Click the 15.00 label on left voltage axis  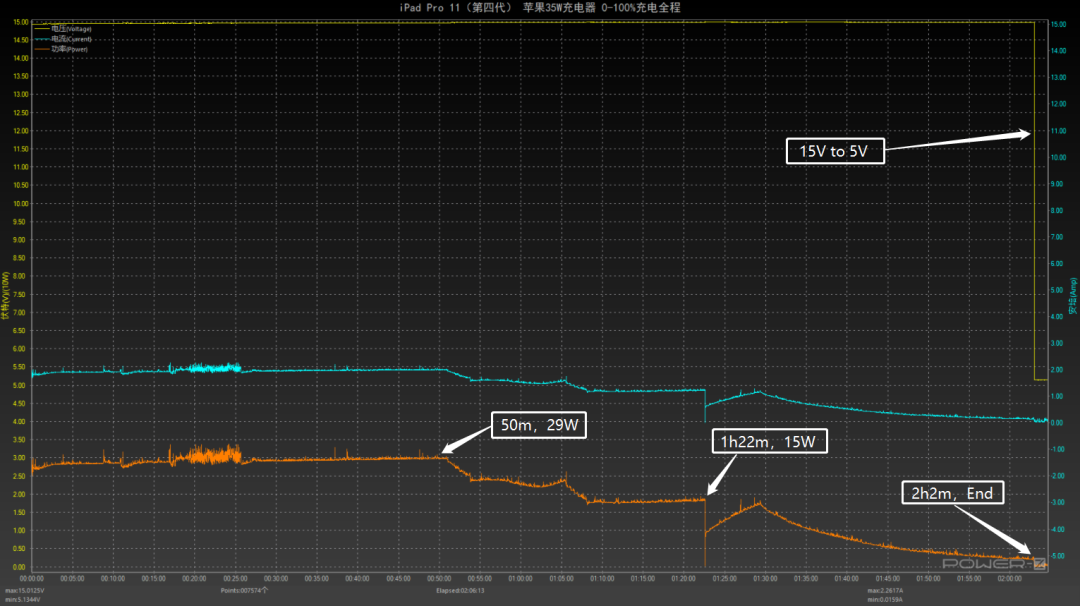[21, 22]
